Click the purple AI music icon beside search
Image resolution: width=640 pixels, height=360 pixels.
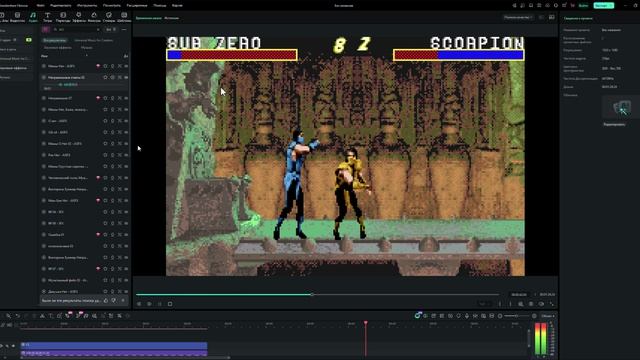(x=45, y=29)
